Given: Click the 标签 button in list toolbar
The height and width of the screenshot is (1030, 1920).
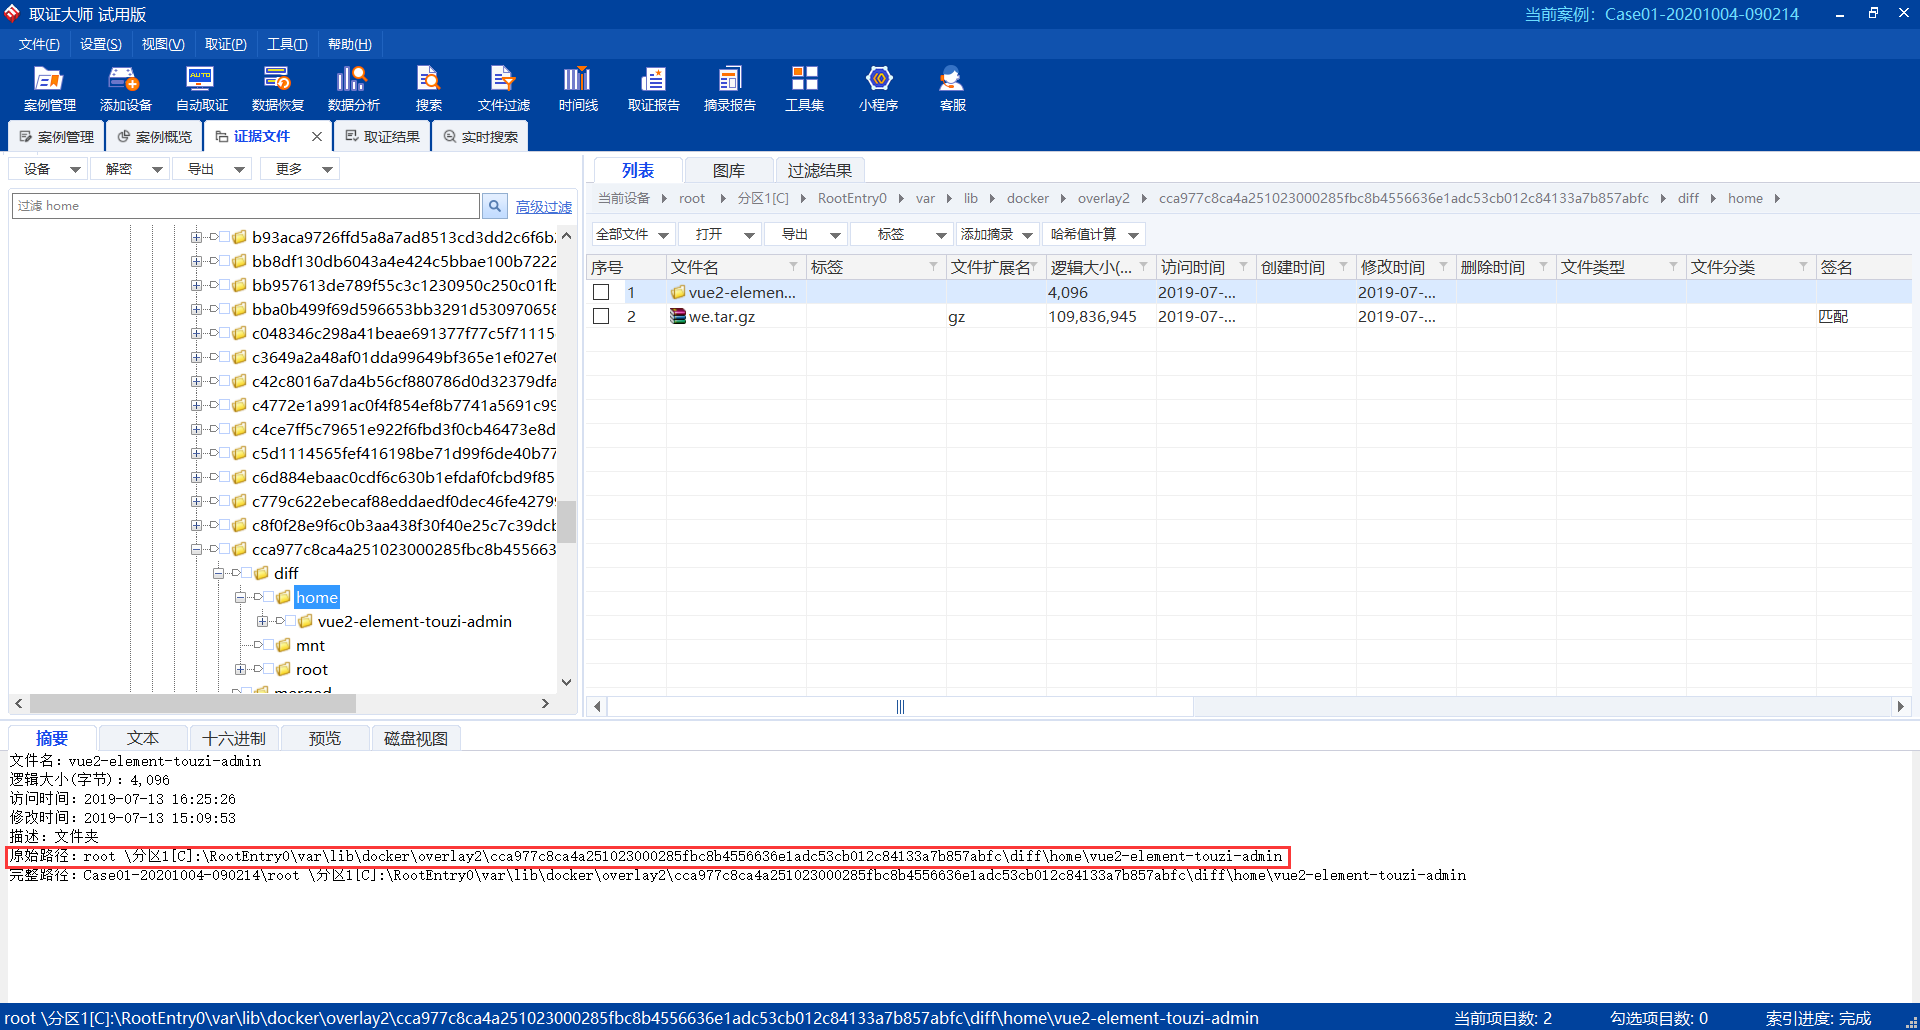Looking at the screenshot, I should [x=900, y=234].
